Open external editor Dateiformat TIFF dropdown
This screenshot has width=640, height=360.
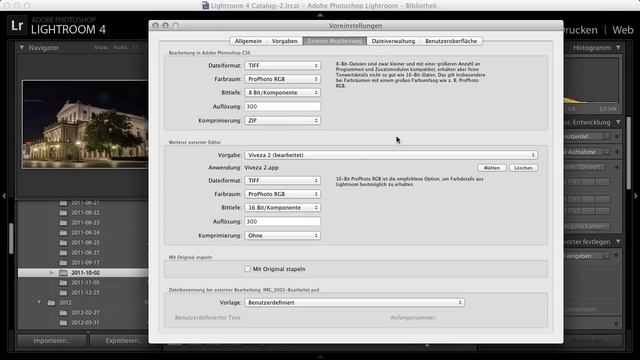[282, 180]
